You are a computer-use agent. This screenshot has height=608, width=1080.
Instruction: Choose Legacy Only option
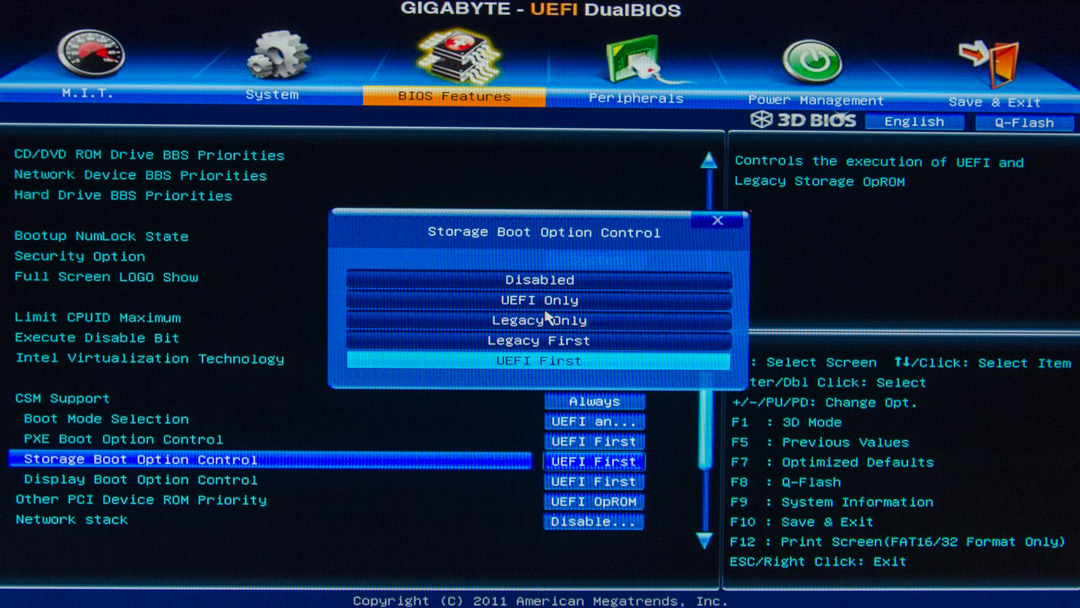pyautogui.click(x=539, y=320)
